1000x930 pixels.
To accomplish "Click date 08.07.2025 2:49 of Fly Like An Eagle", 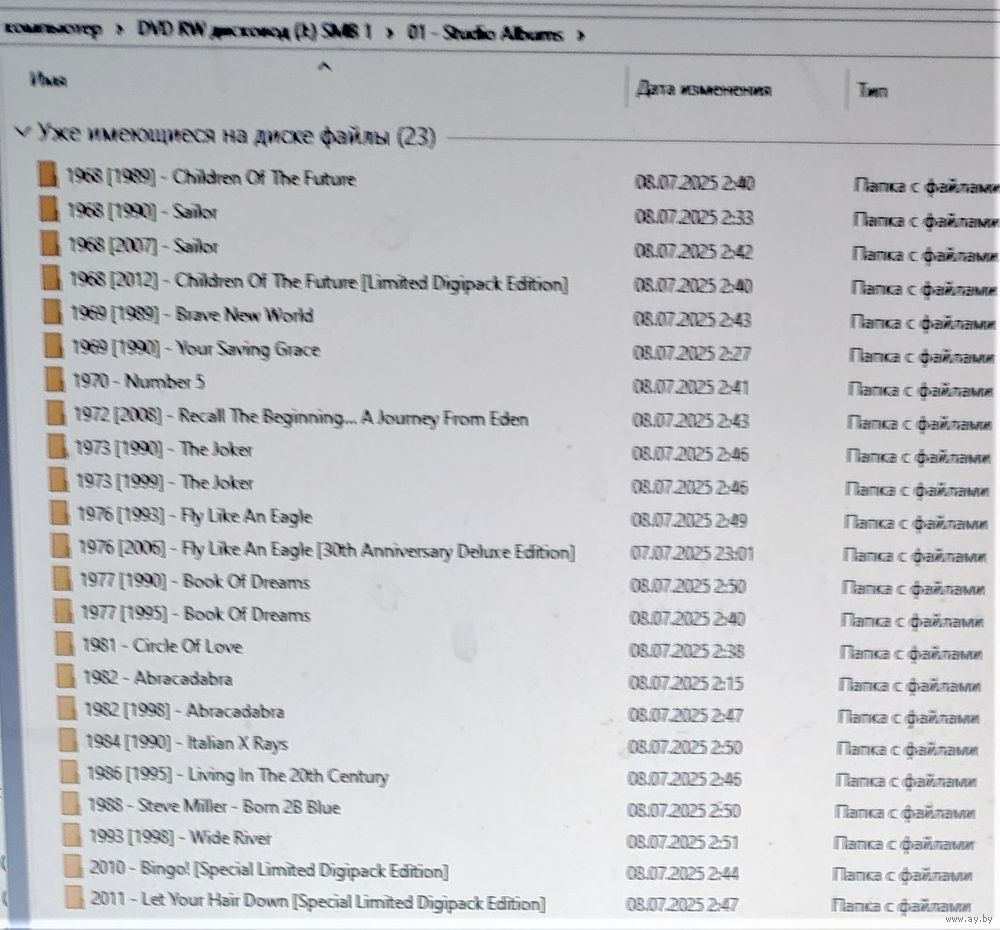I will 689,520.
